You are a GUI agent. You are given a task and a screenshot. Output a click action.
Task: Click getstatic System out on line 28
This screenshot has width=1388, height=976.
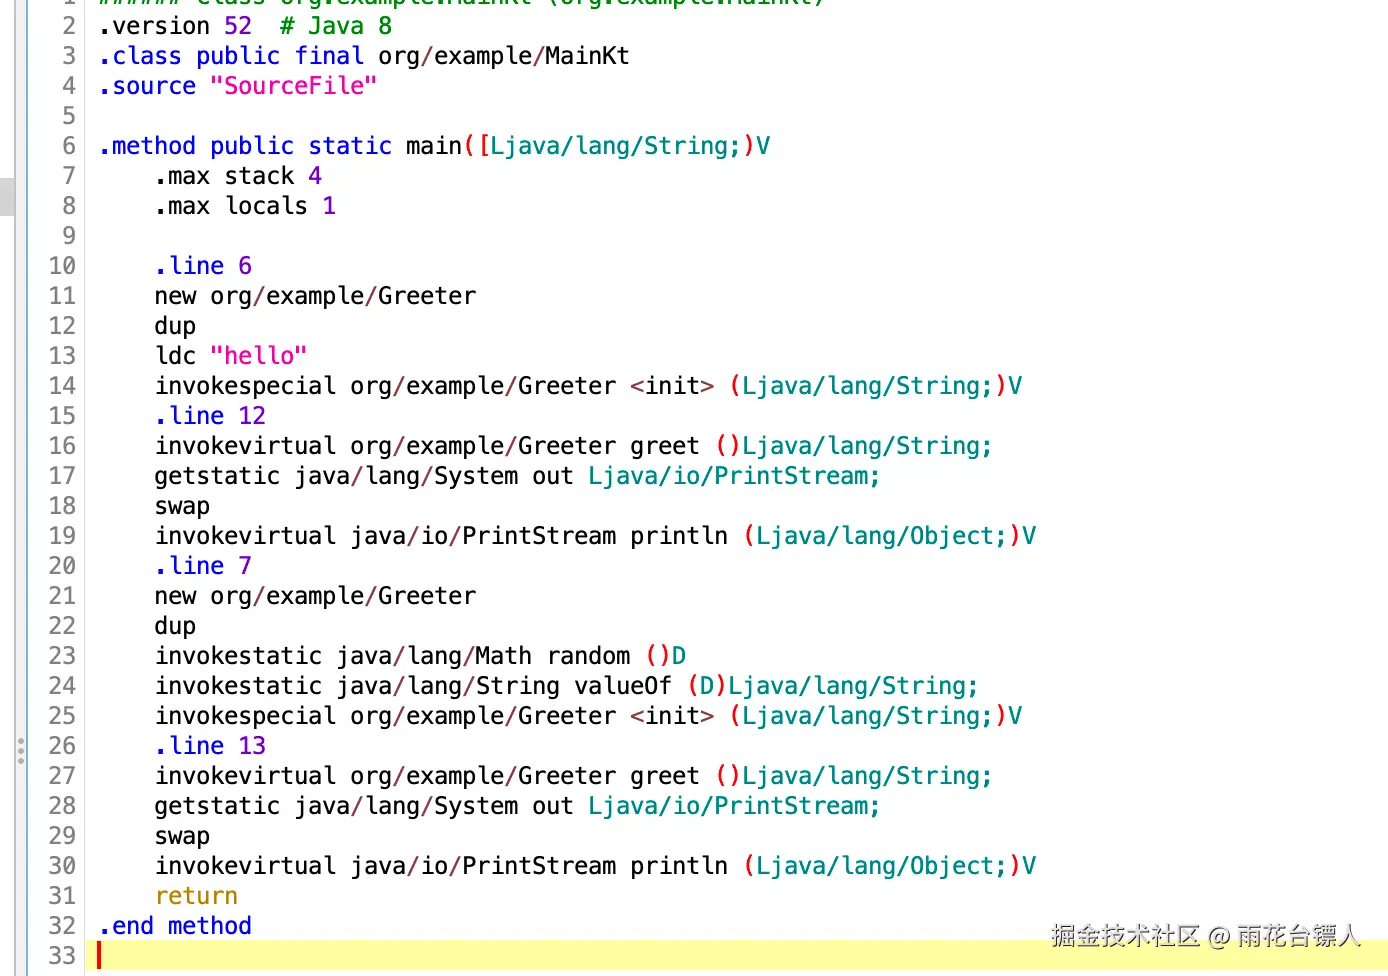pos(518,806)
